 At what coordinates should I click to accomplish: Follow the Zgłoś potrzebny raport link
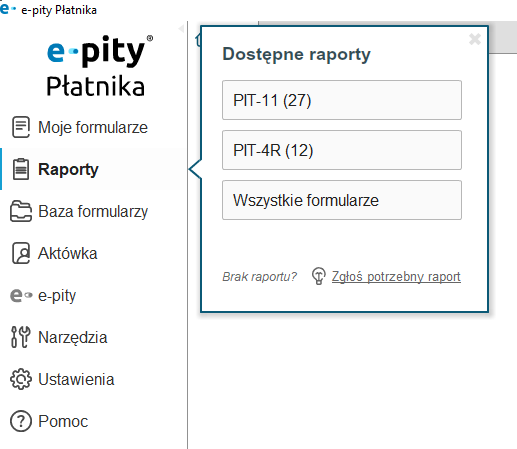tap(396, 277)
